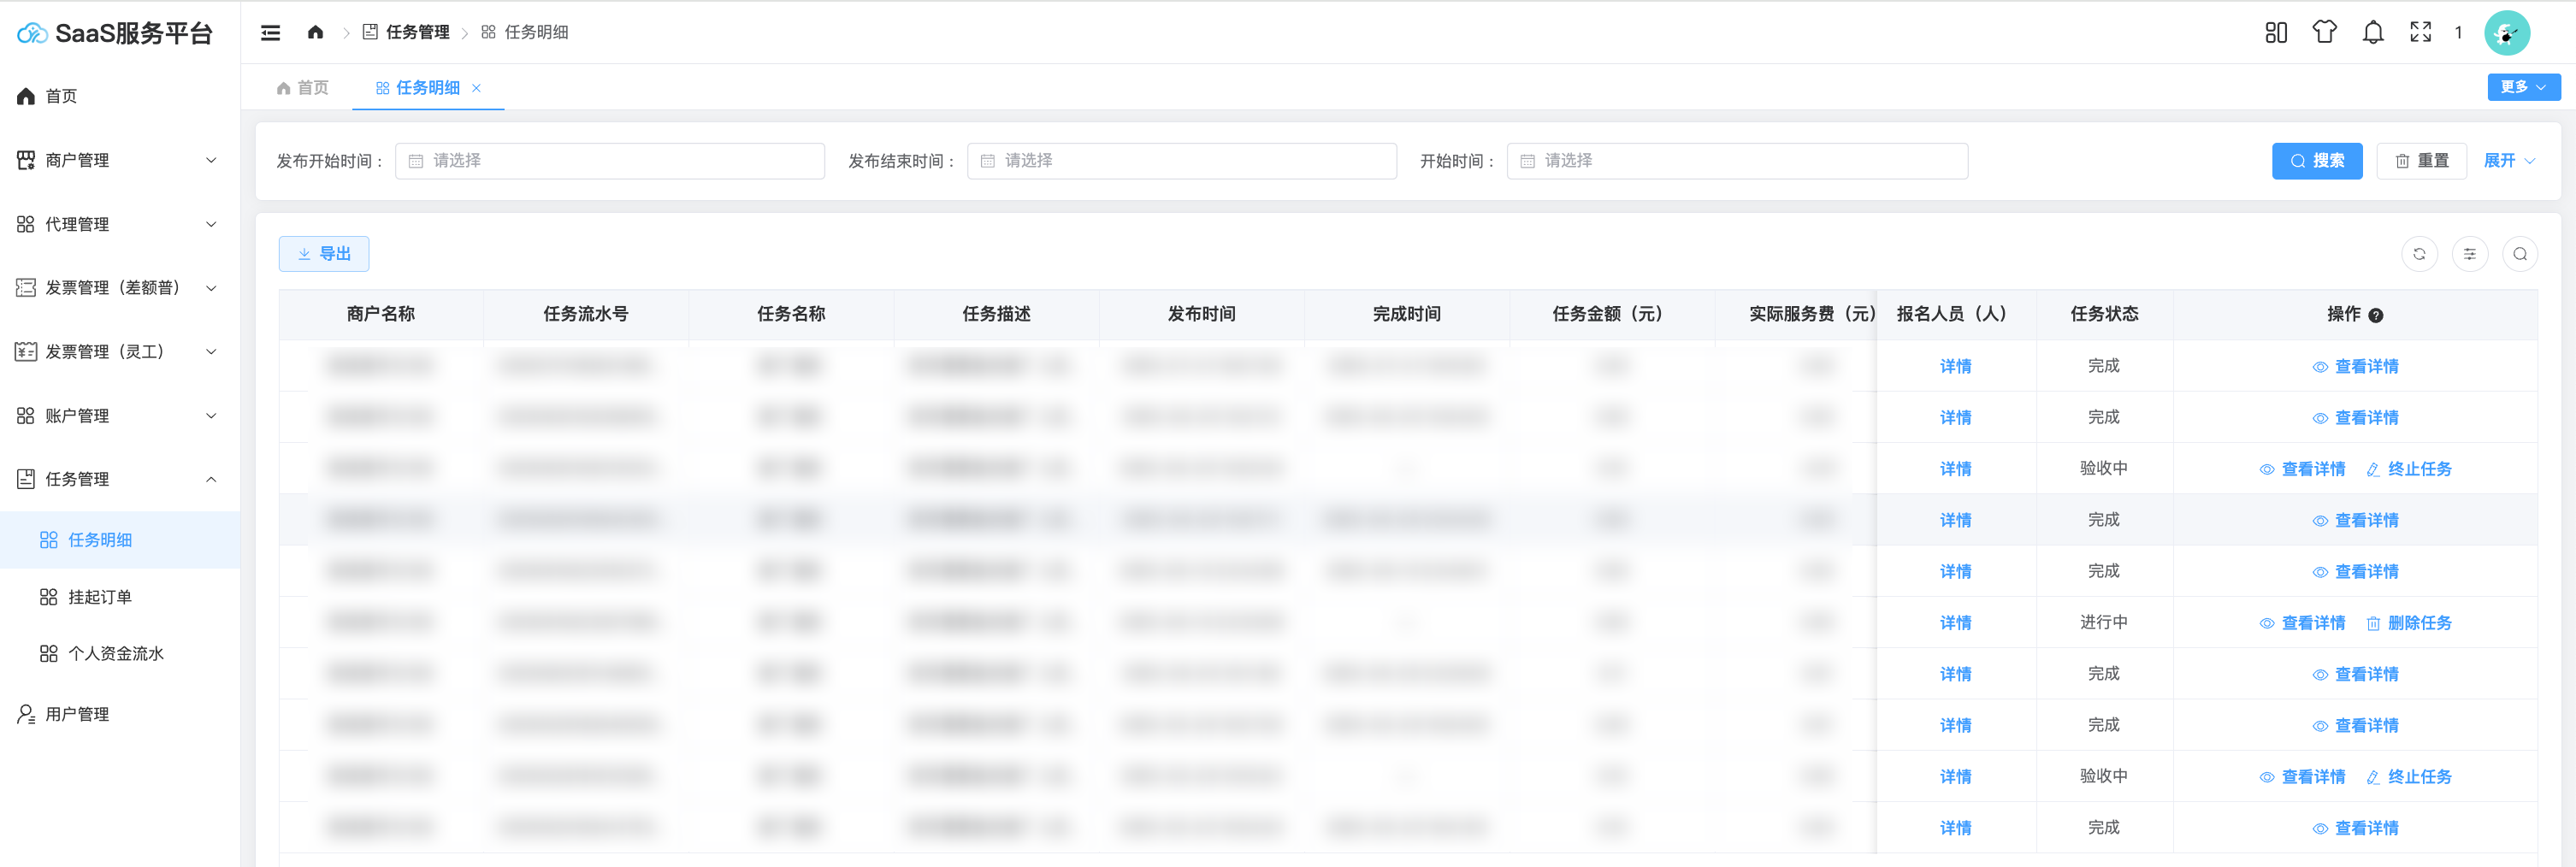The height and width of the screenshot is (867, 2576).
Task: Click the sidebar collapse hamburger icon
Action: pos(270,33)
